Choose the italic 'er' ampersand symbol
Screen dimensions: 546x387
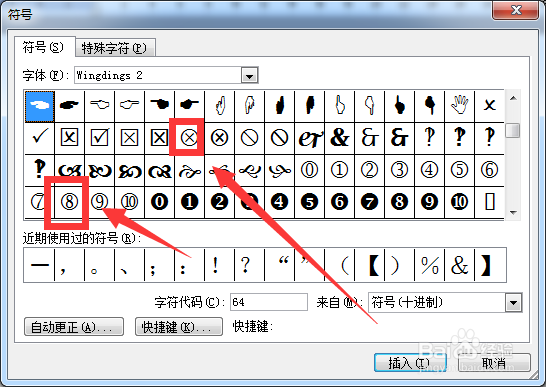click(x=310, y=138)
